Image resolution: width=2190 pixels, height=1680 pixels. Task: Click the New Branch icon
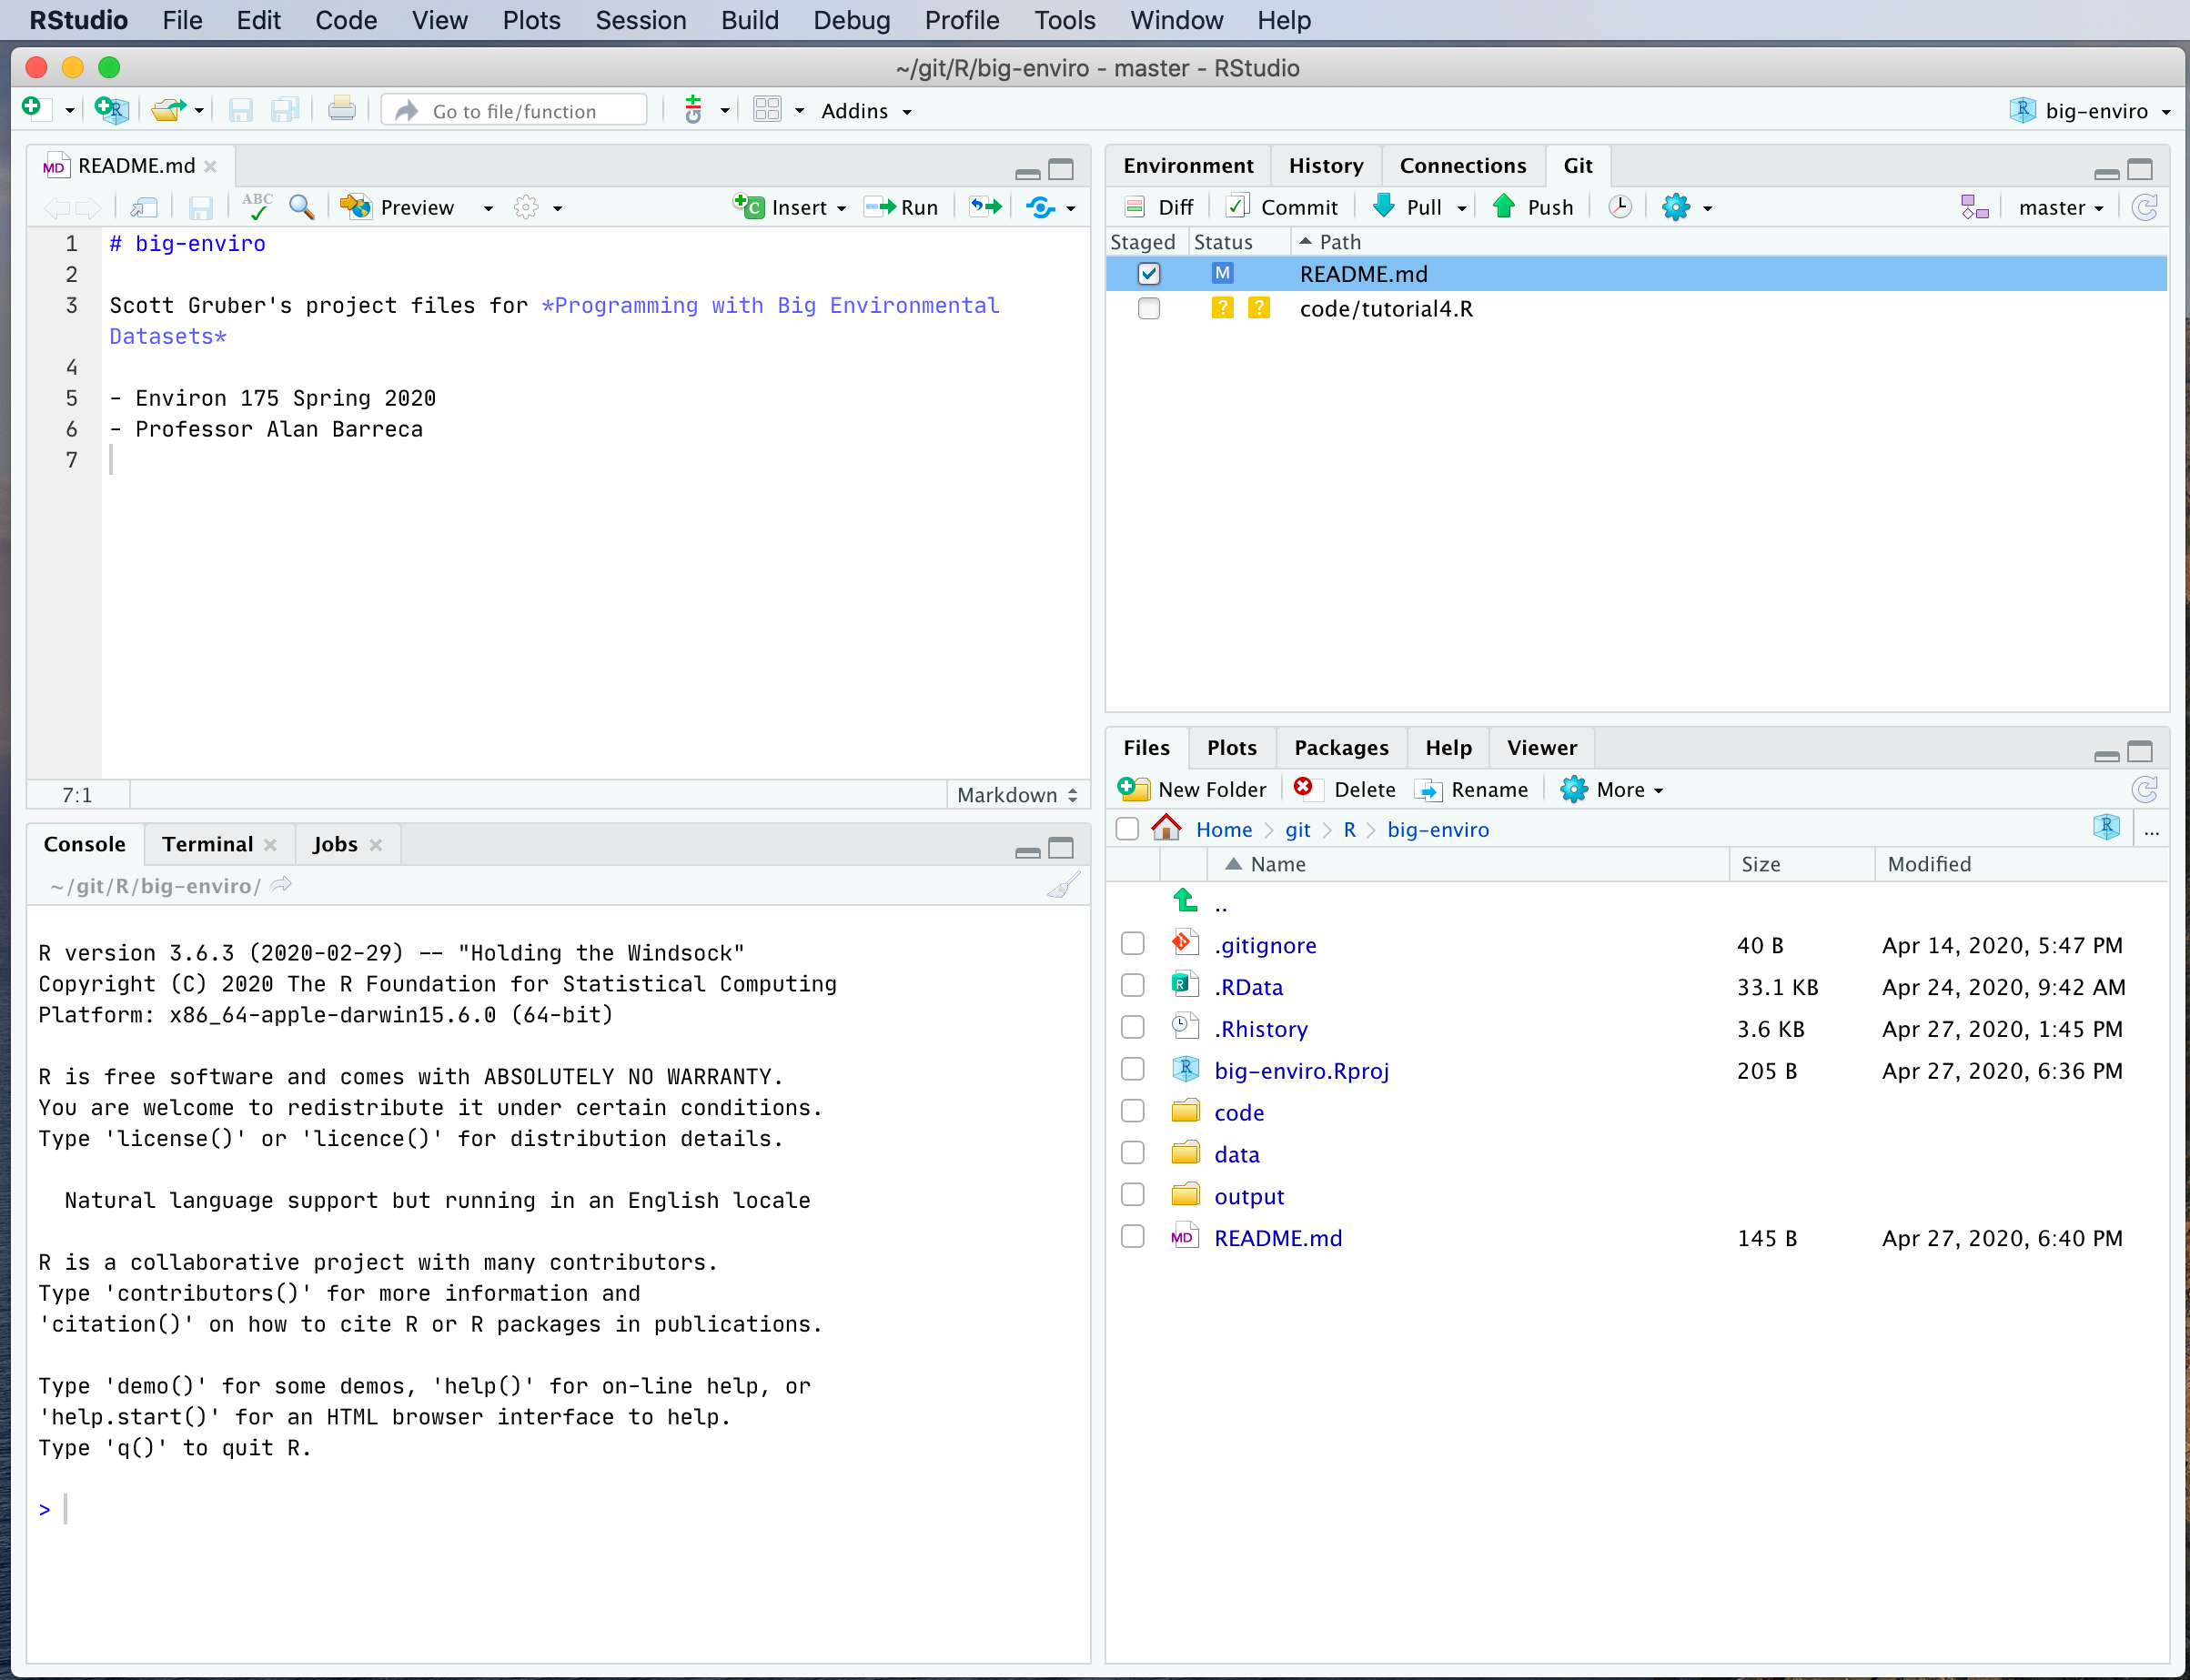[x=1974, y=207]
